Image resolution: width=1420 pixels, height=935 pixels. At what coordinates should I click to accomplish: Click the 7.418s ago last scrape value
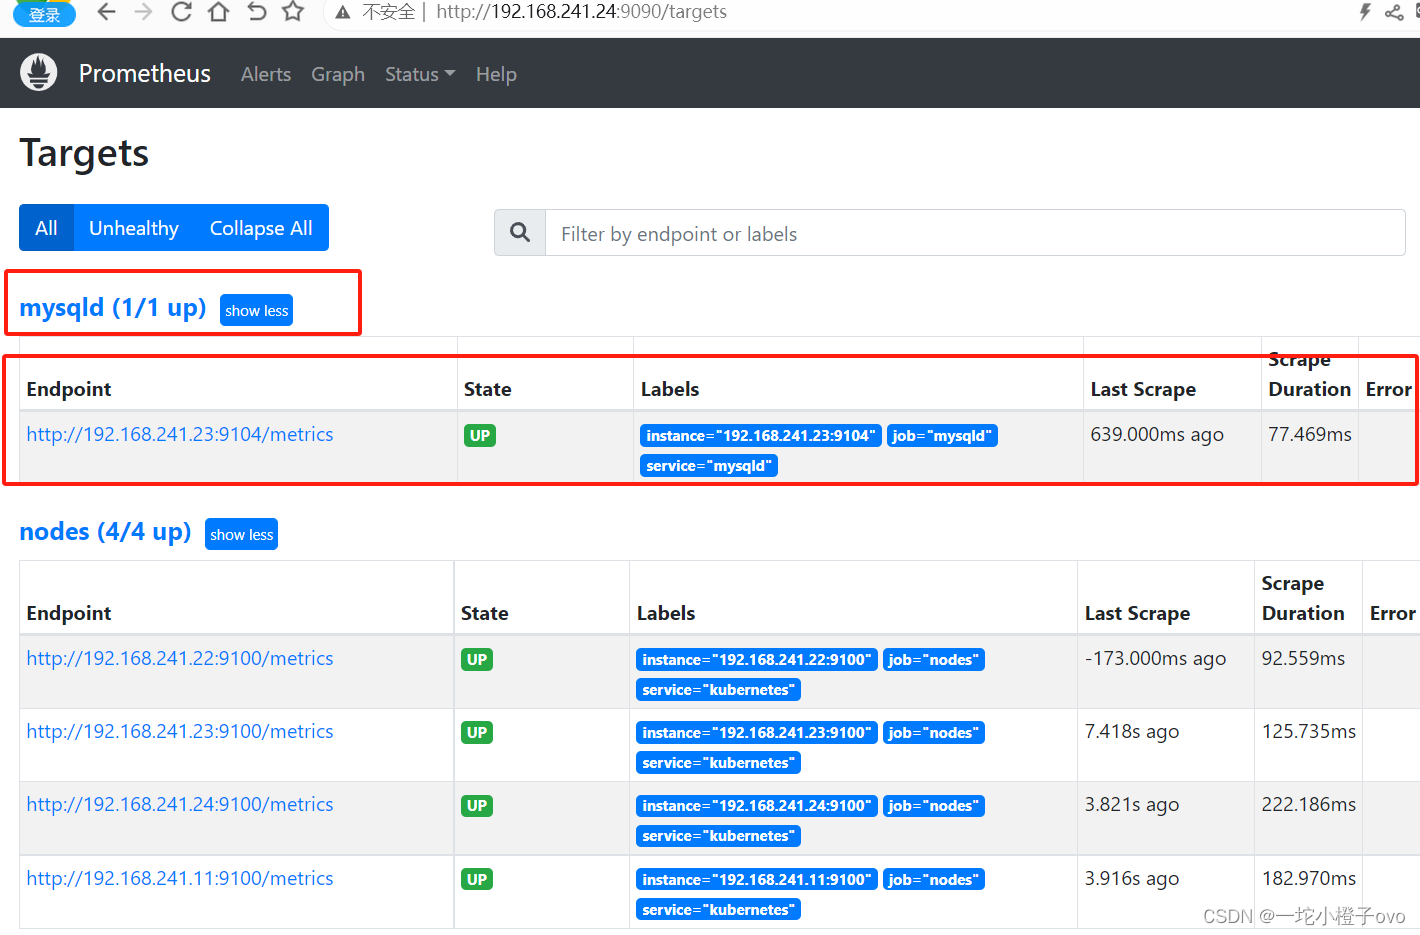pos(1132,731)
